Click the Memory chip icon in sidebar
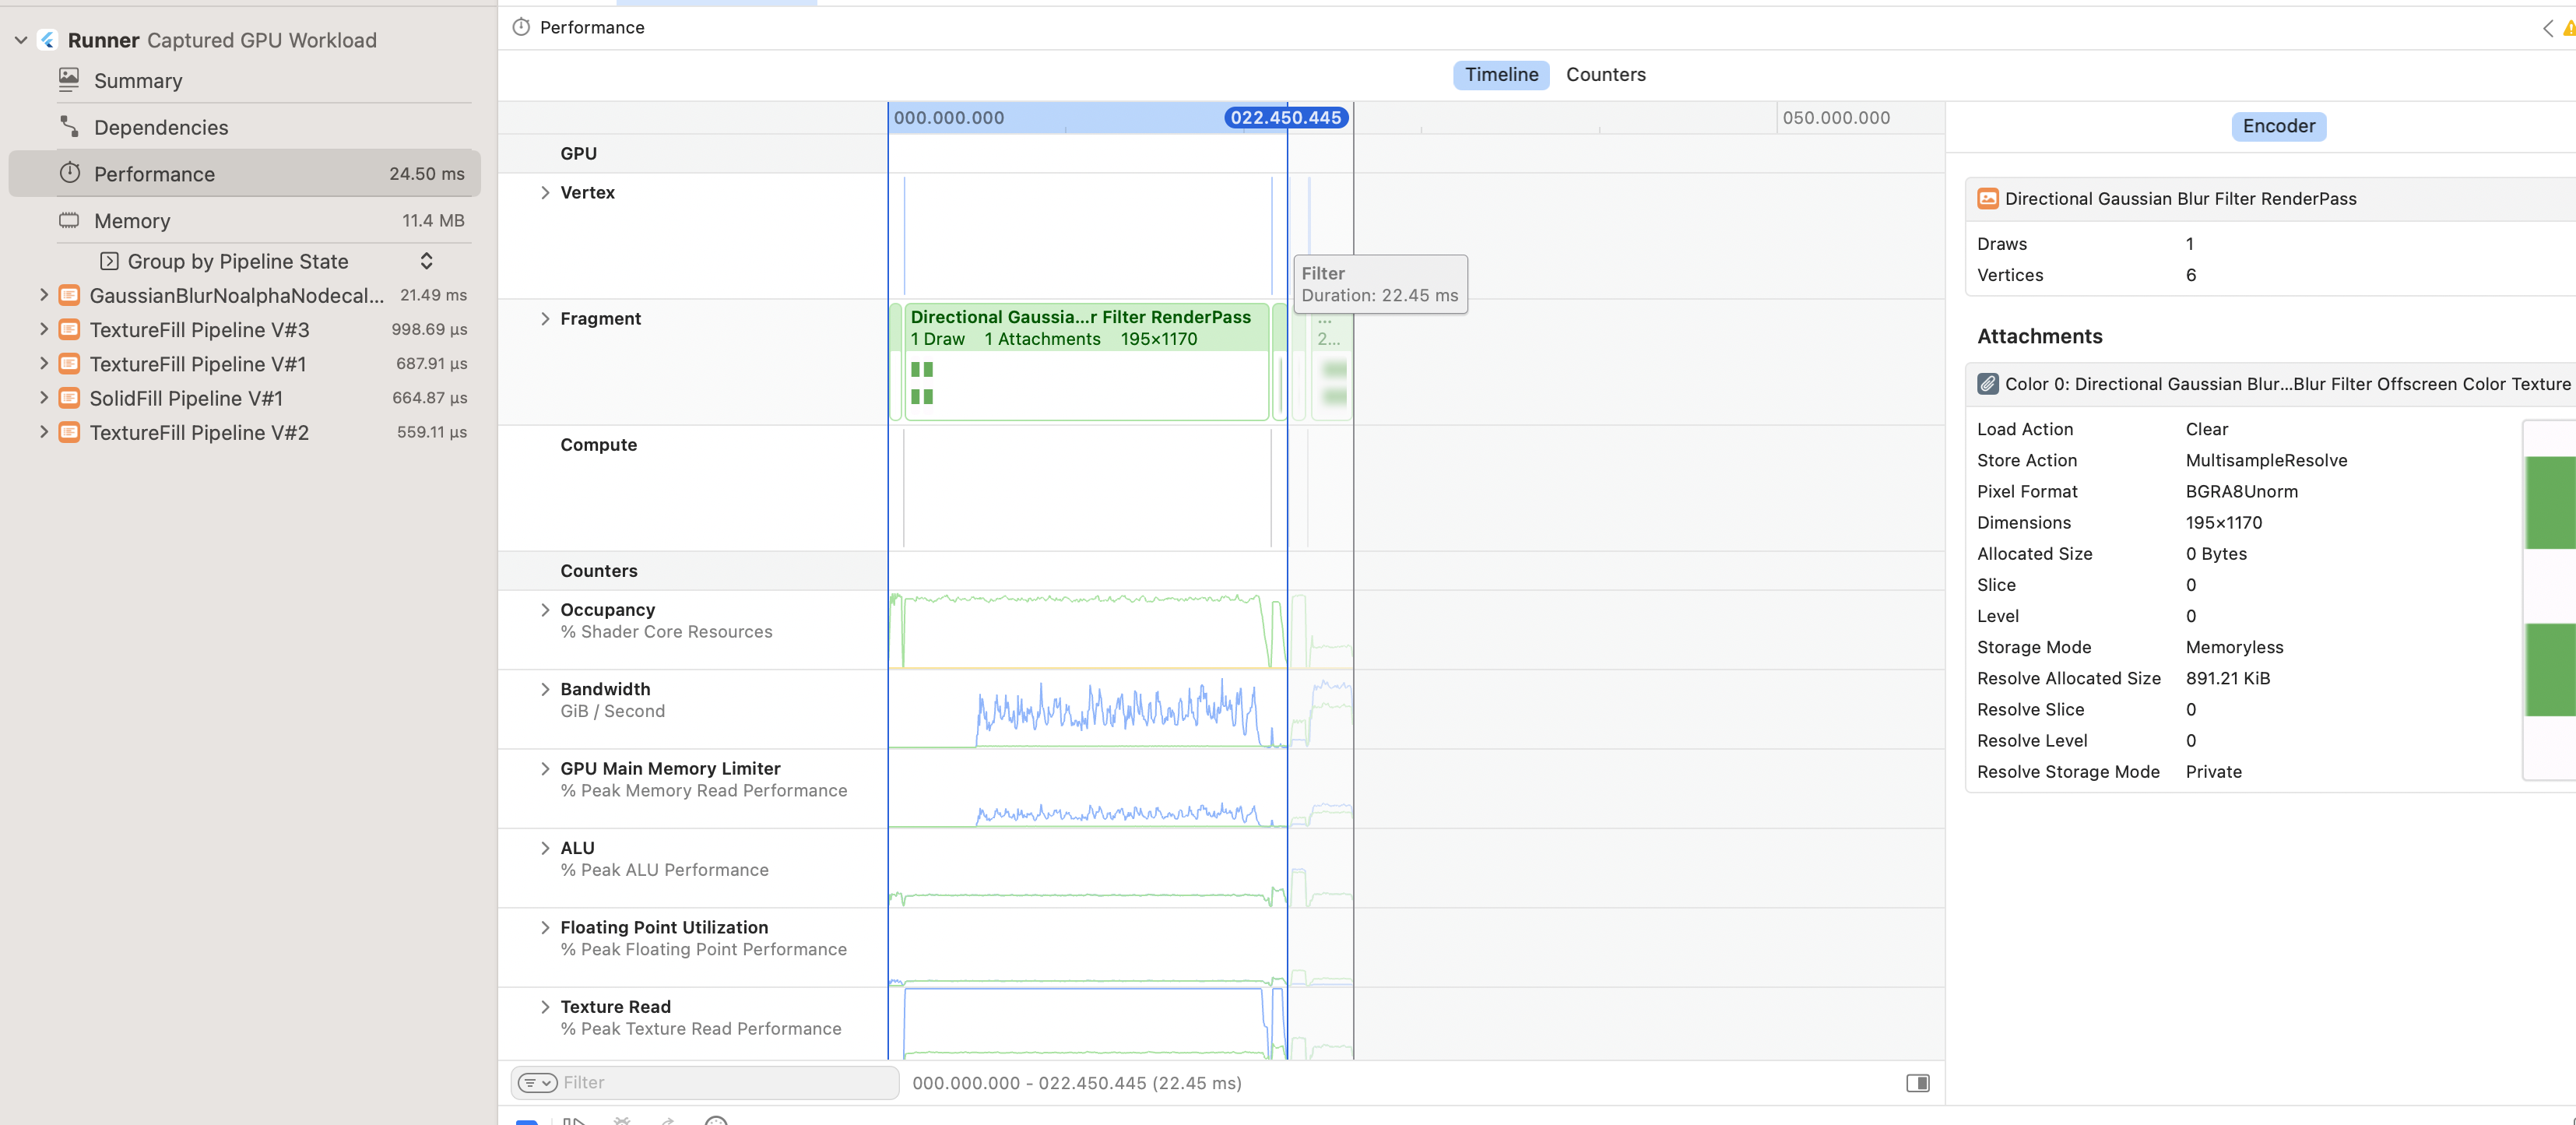Viewport: 2576px width, 1125px height. tap(68, 220)
